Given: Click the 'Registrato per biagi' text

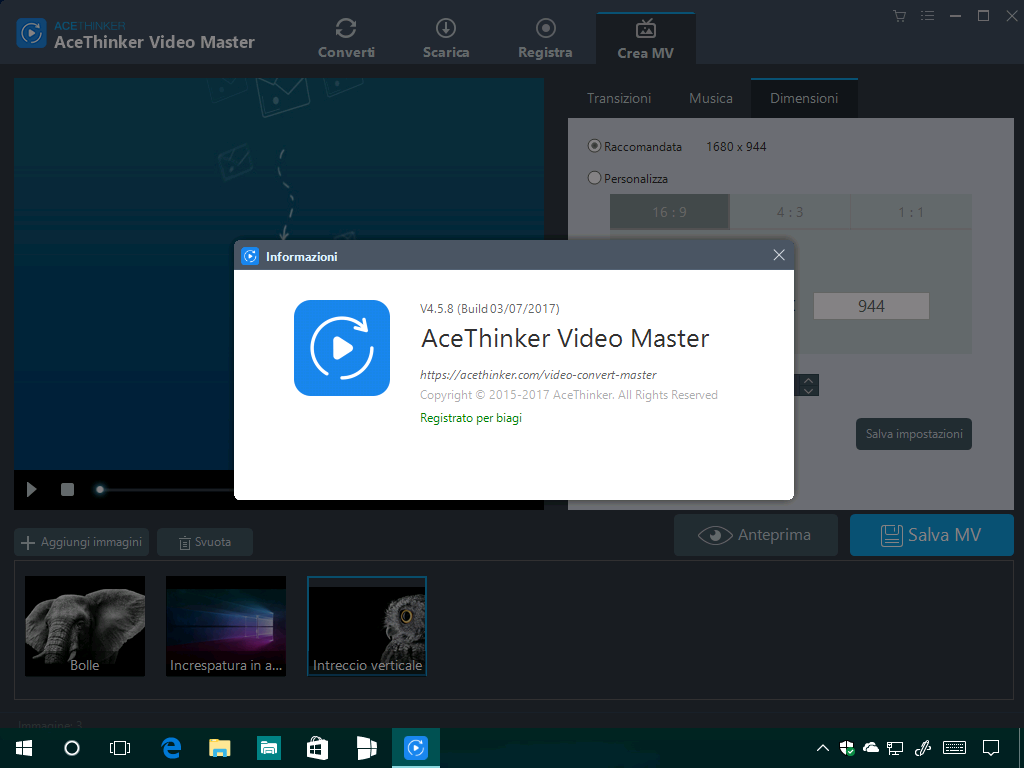Looking at the screenshot, I should [471, 418].
